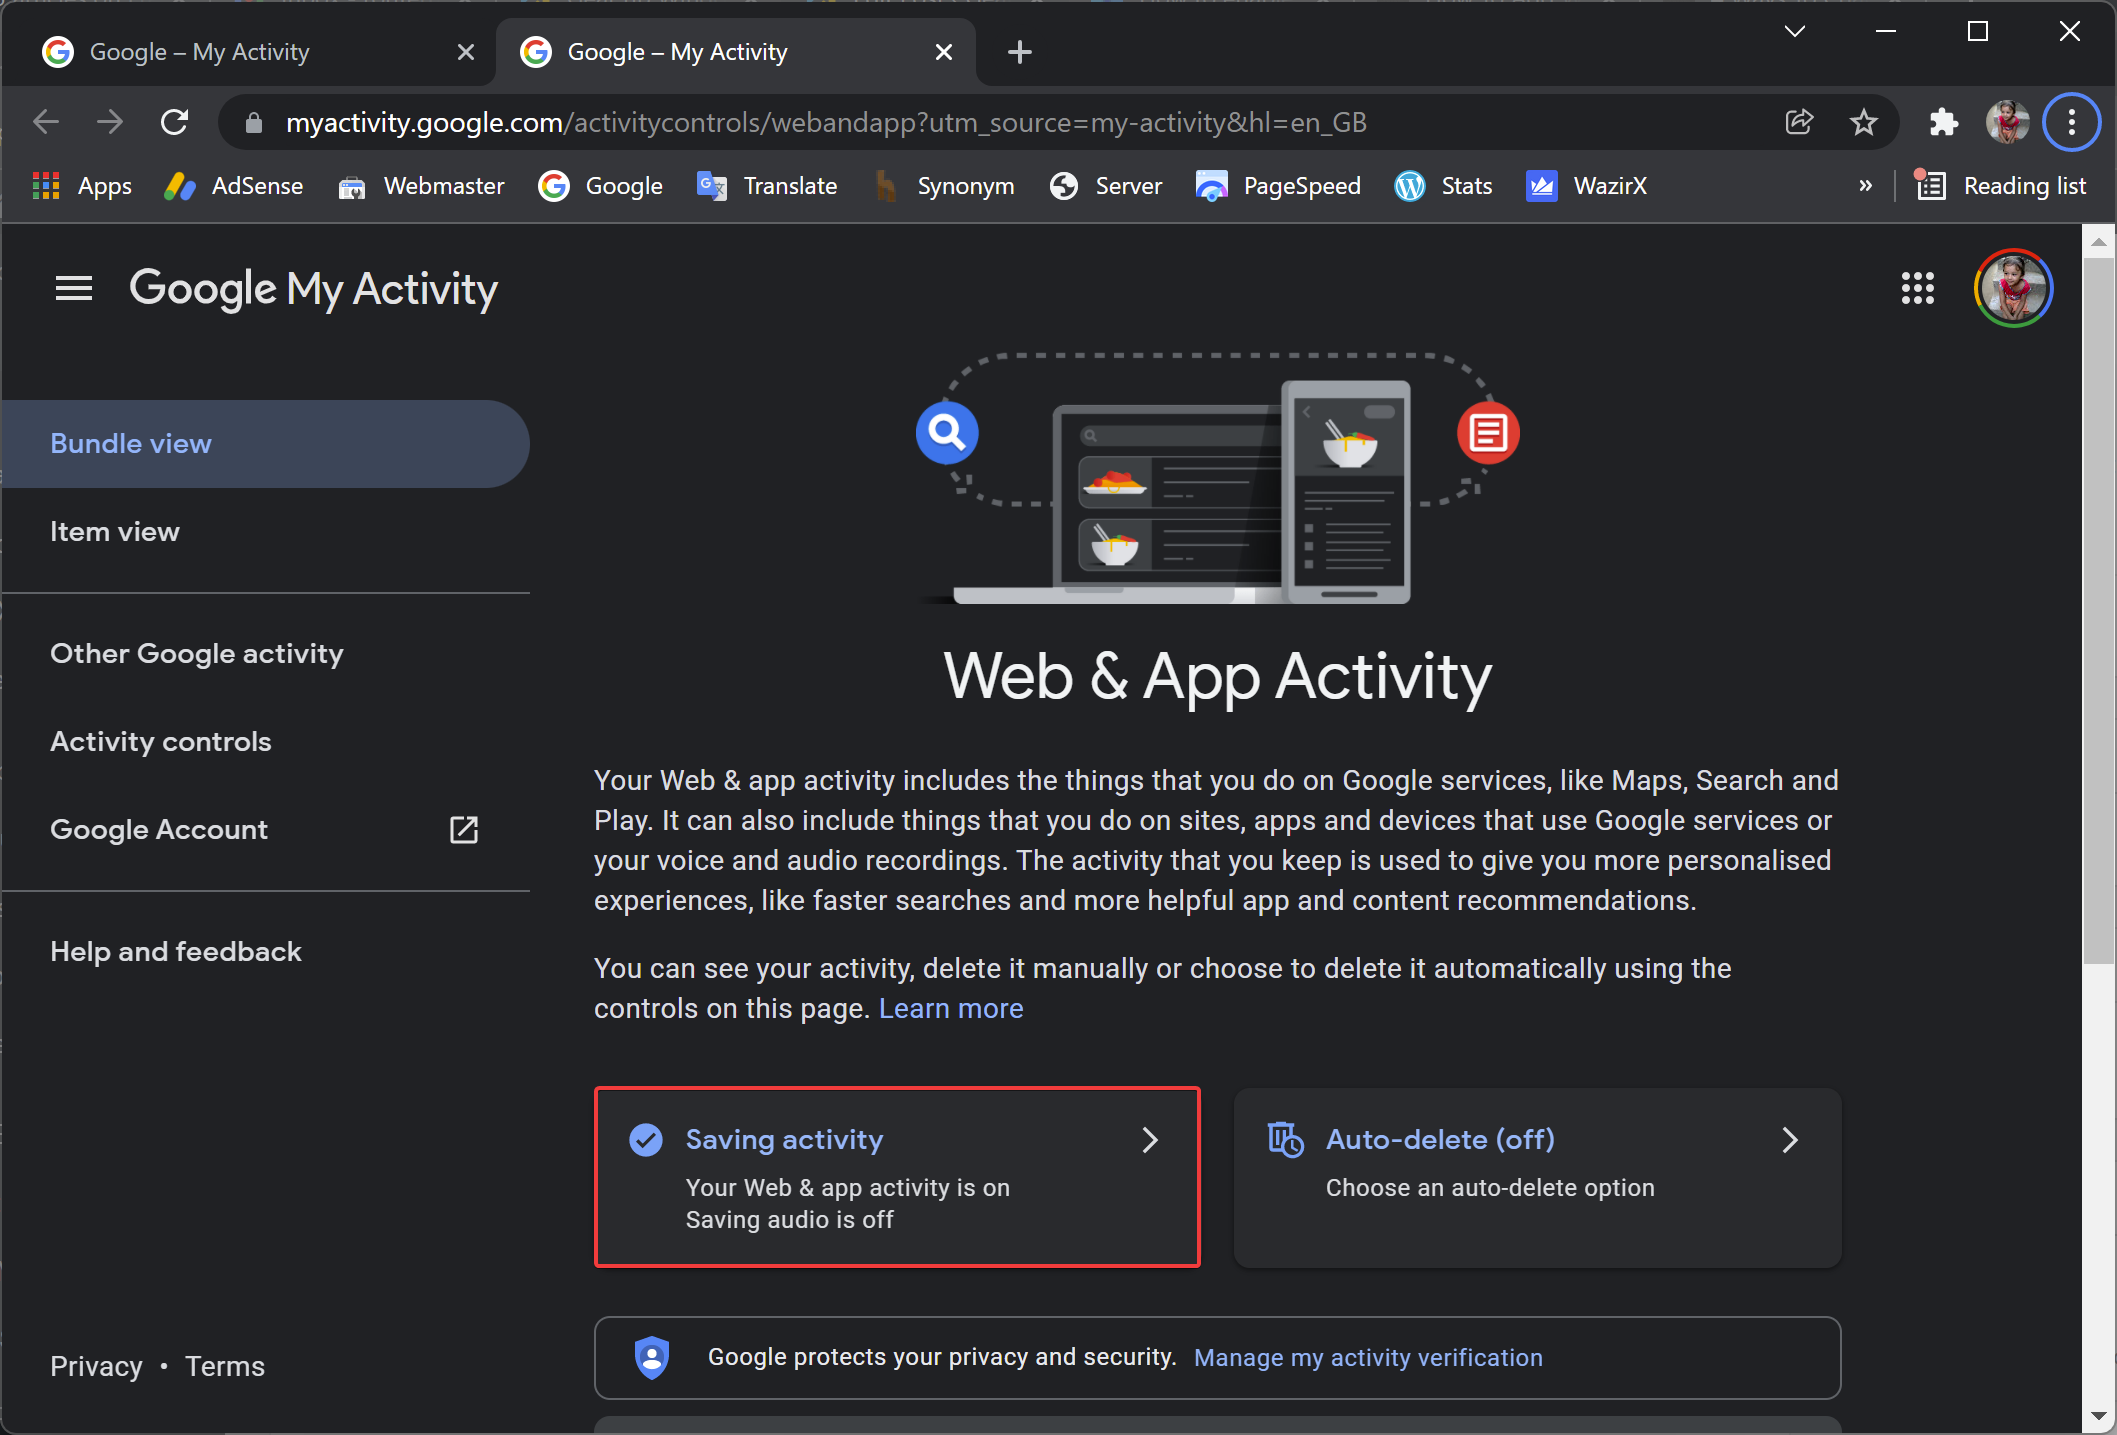The width and height of the screenshot is (2117, 1435).
Task: Click the page scrollbar up arrow
Action: [2098, 241]
